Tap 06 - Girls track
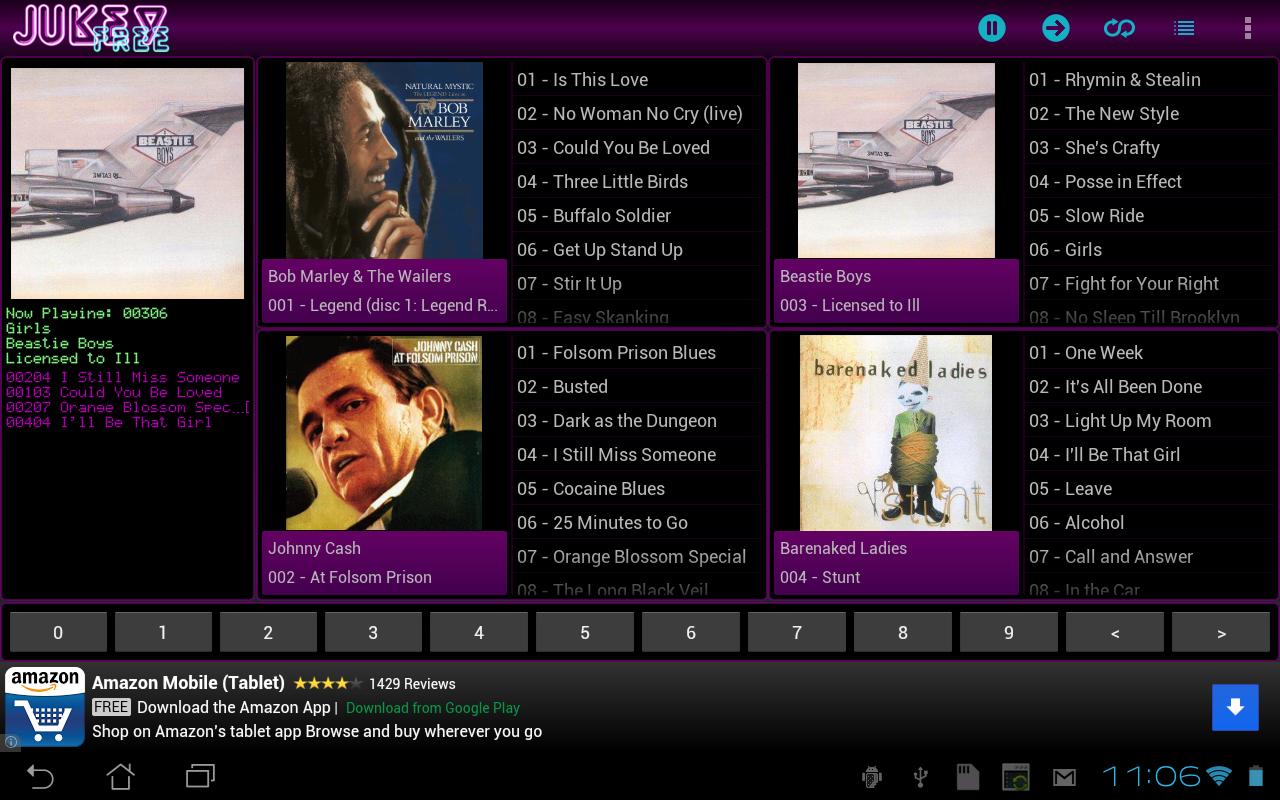 pyautogui.click(x=1150, y=250)
